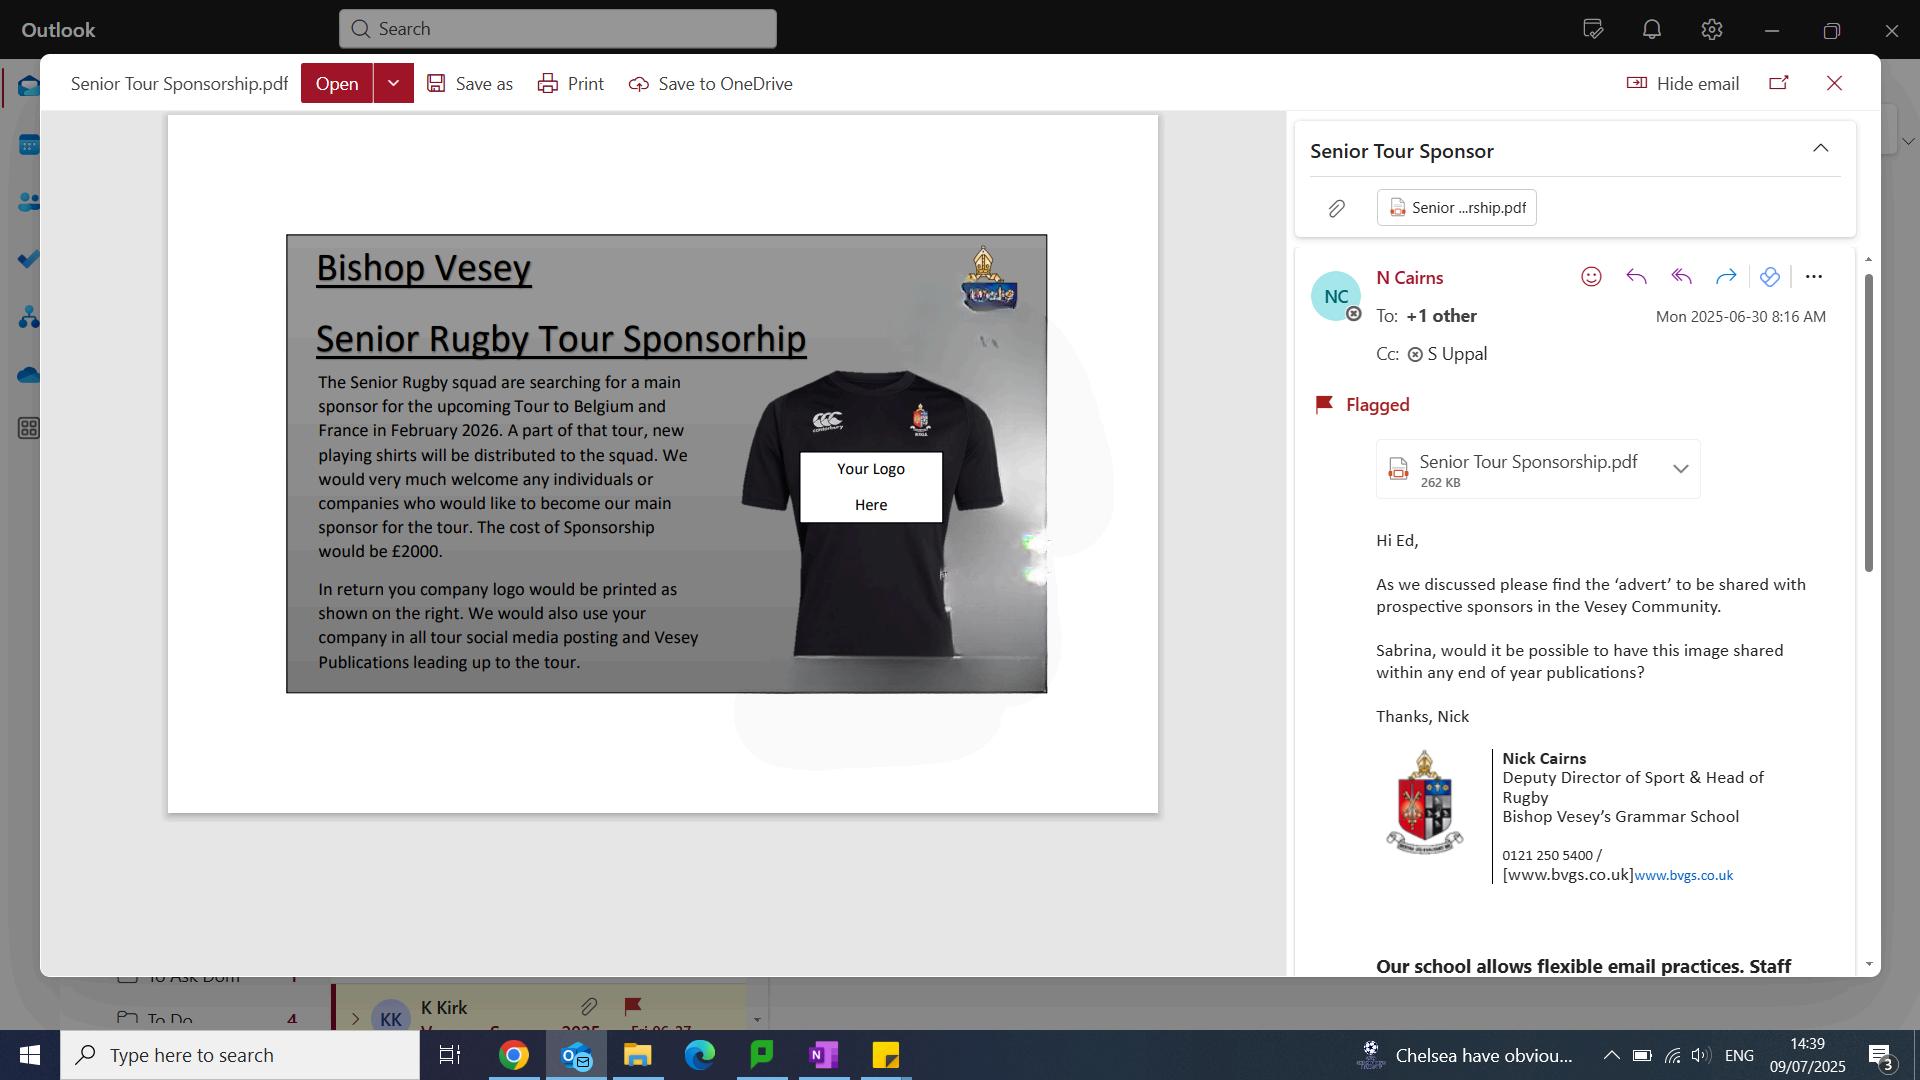Reply to N Cairns email

pyautogui.click(x=1636, y=277)
